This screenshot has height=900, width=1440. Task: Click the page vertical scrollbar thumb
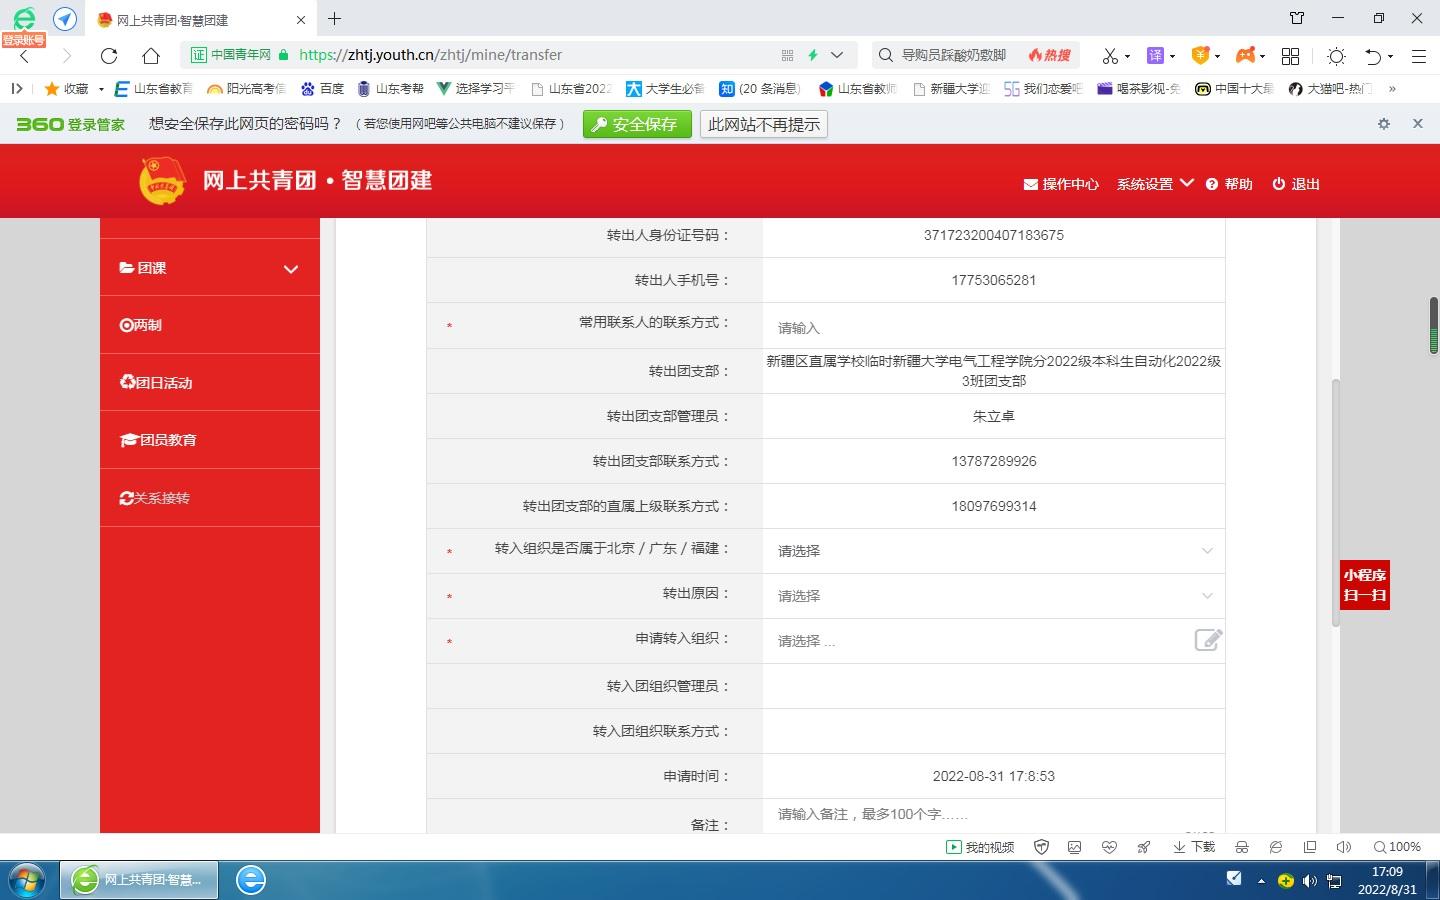click(x=1335, y=503)
